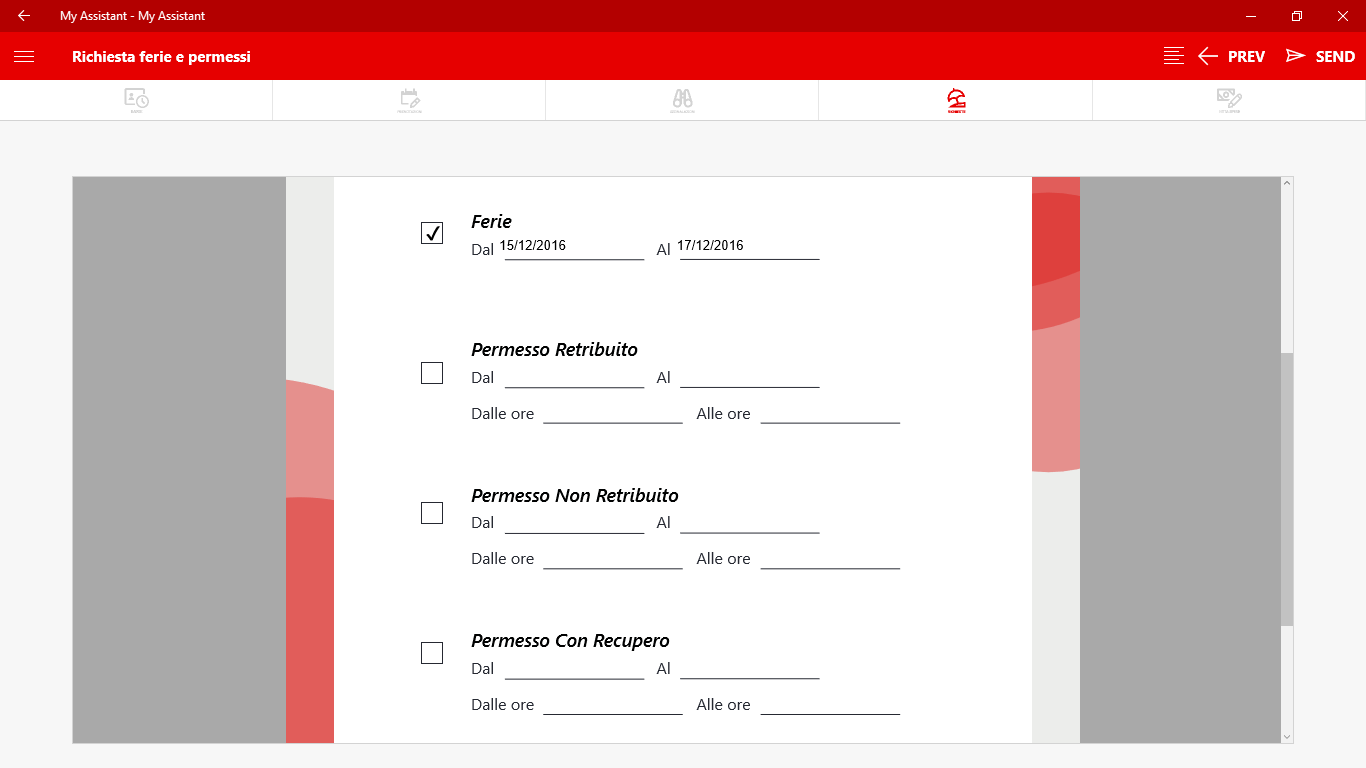
Task: Focus Permesso Retribuito Al field
Action: click(x=750, y=377)
